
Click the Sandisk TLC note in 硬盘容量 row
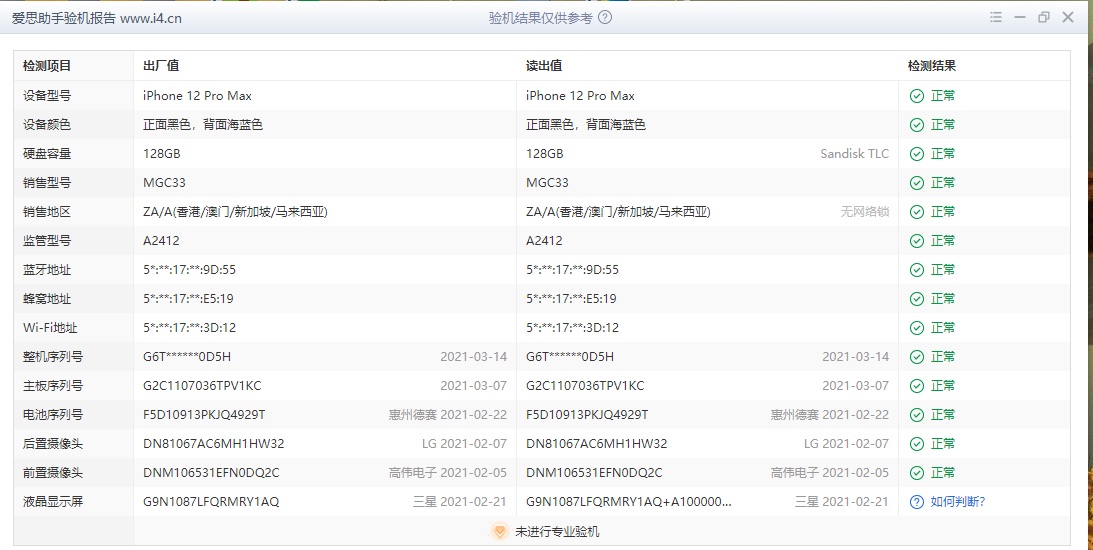pos(855,154)
